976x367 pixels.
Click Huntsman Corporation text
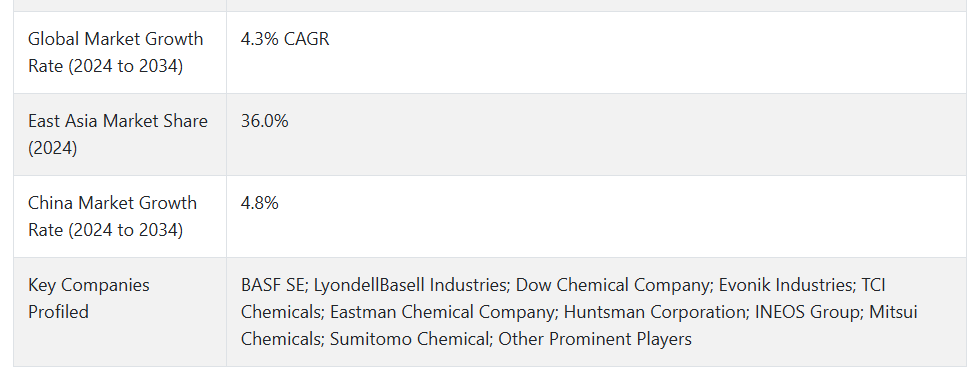[655, 312]
